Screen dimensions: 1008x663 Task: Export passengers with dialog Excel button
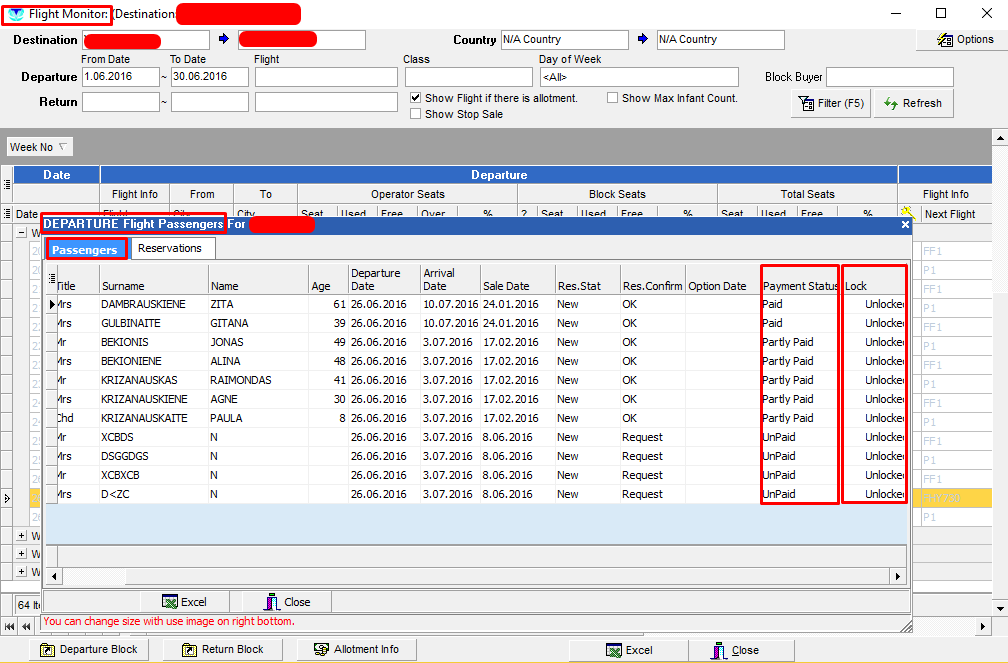coord(185,602)
